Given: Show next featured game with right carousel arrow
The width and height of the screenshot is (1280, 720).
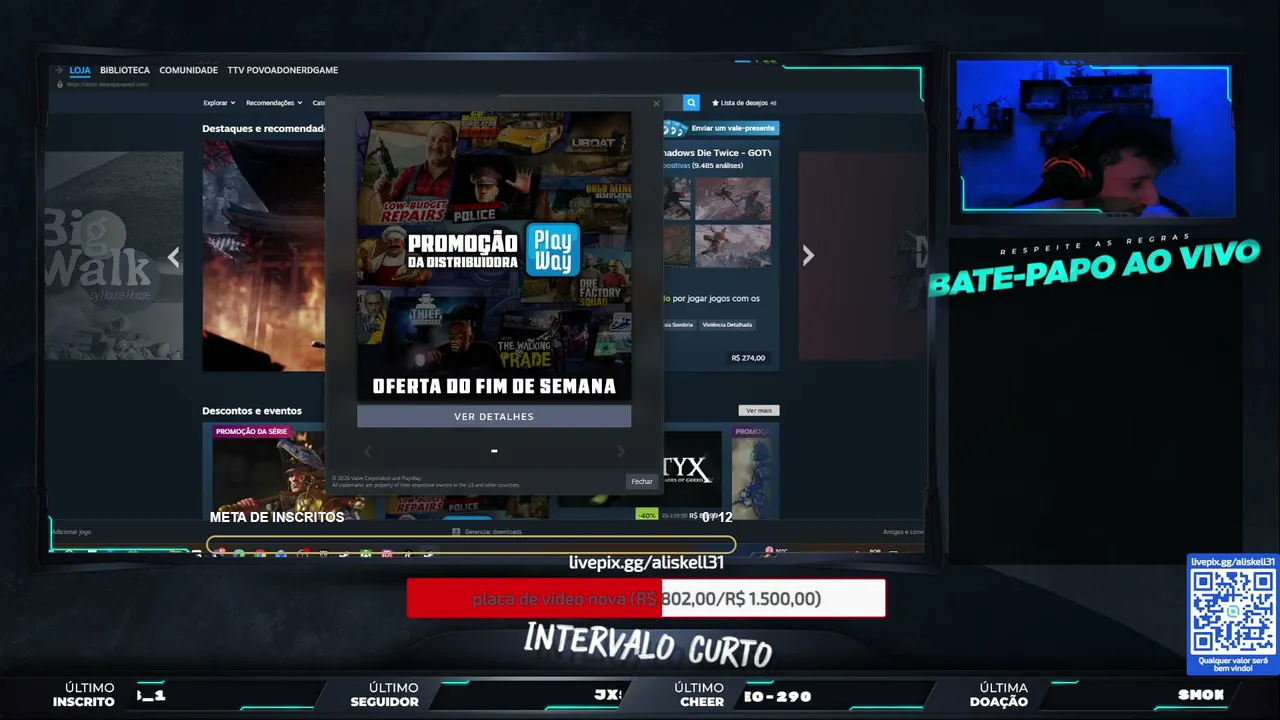Looking at the screenshot, I should tap(808, 256).
